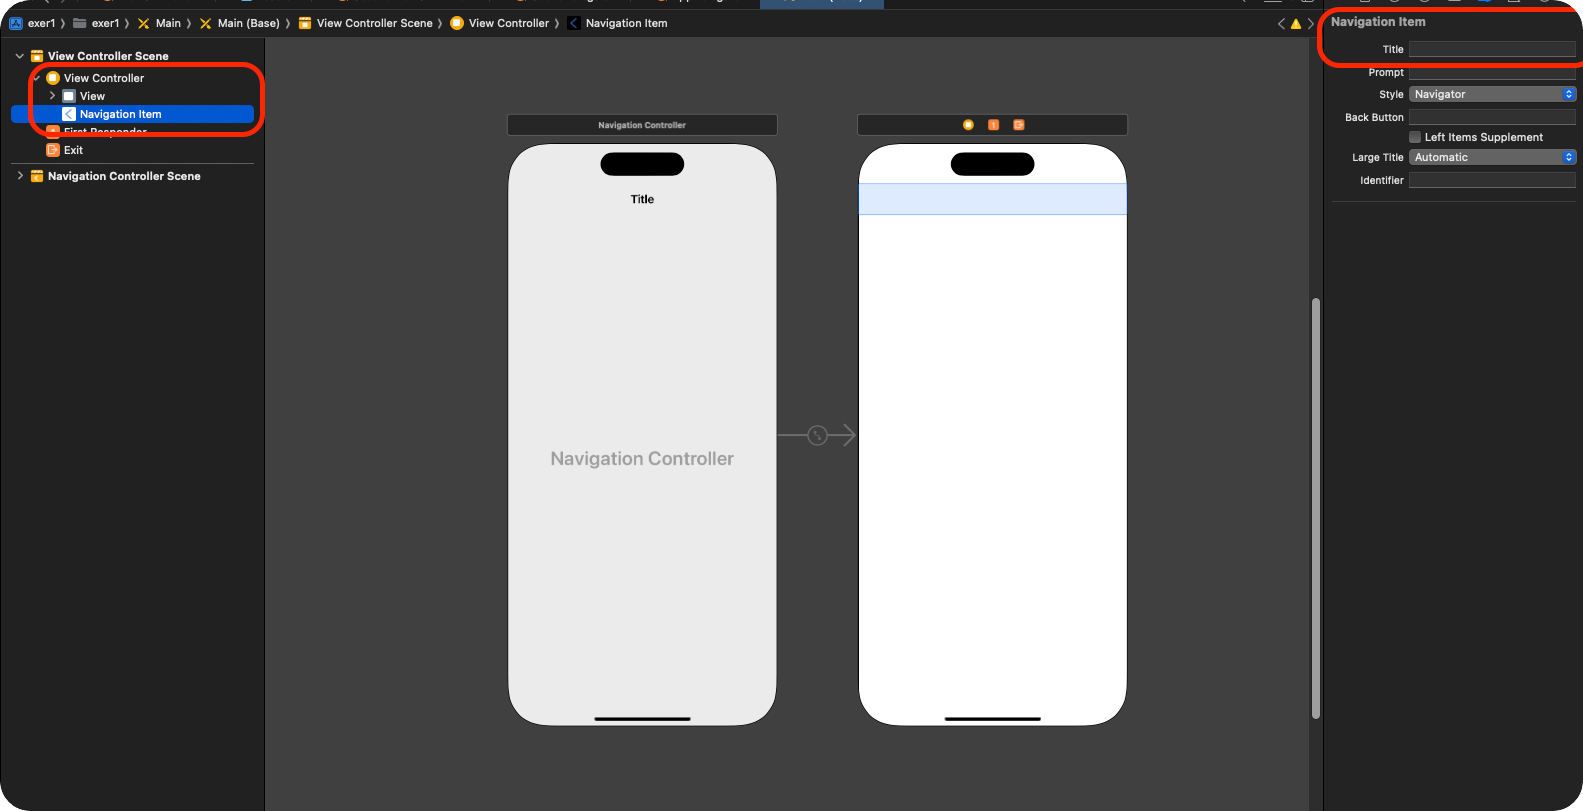Open the Large Title dropdown set to Automatic
This screenshot has width=1583, height=811.
click(1492, 157)
